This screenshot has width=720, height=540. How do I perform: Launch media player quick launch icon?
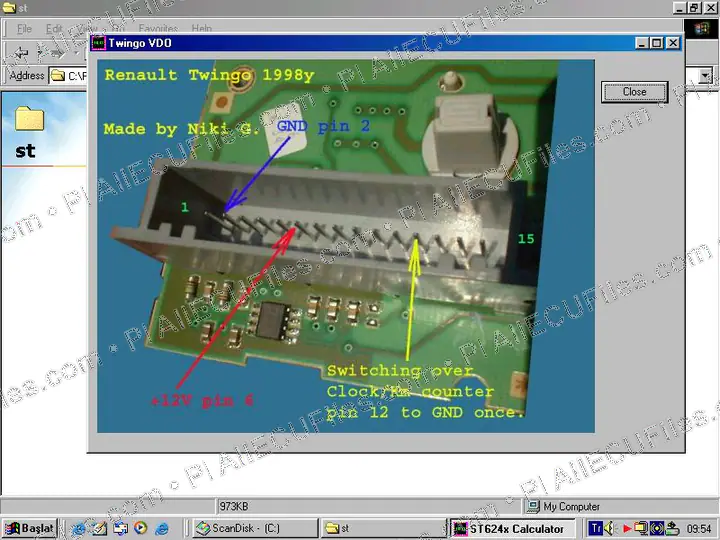pyautogui.click(x=141, y=529)
